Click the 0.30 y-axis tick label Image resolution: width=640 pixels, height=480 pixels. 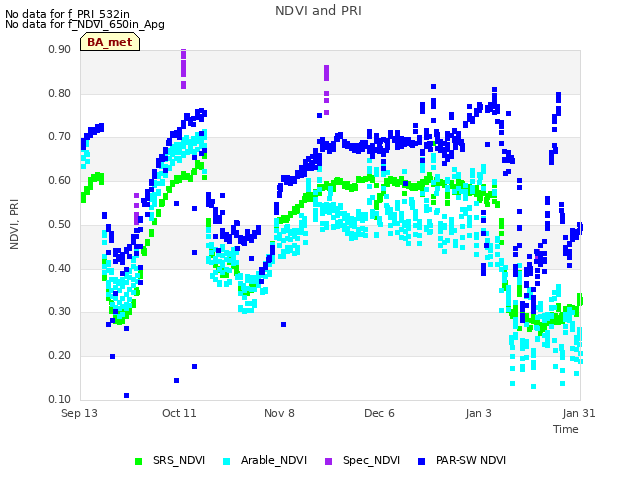60,312
